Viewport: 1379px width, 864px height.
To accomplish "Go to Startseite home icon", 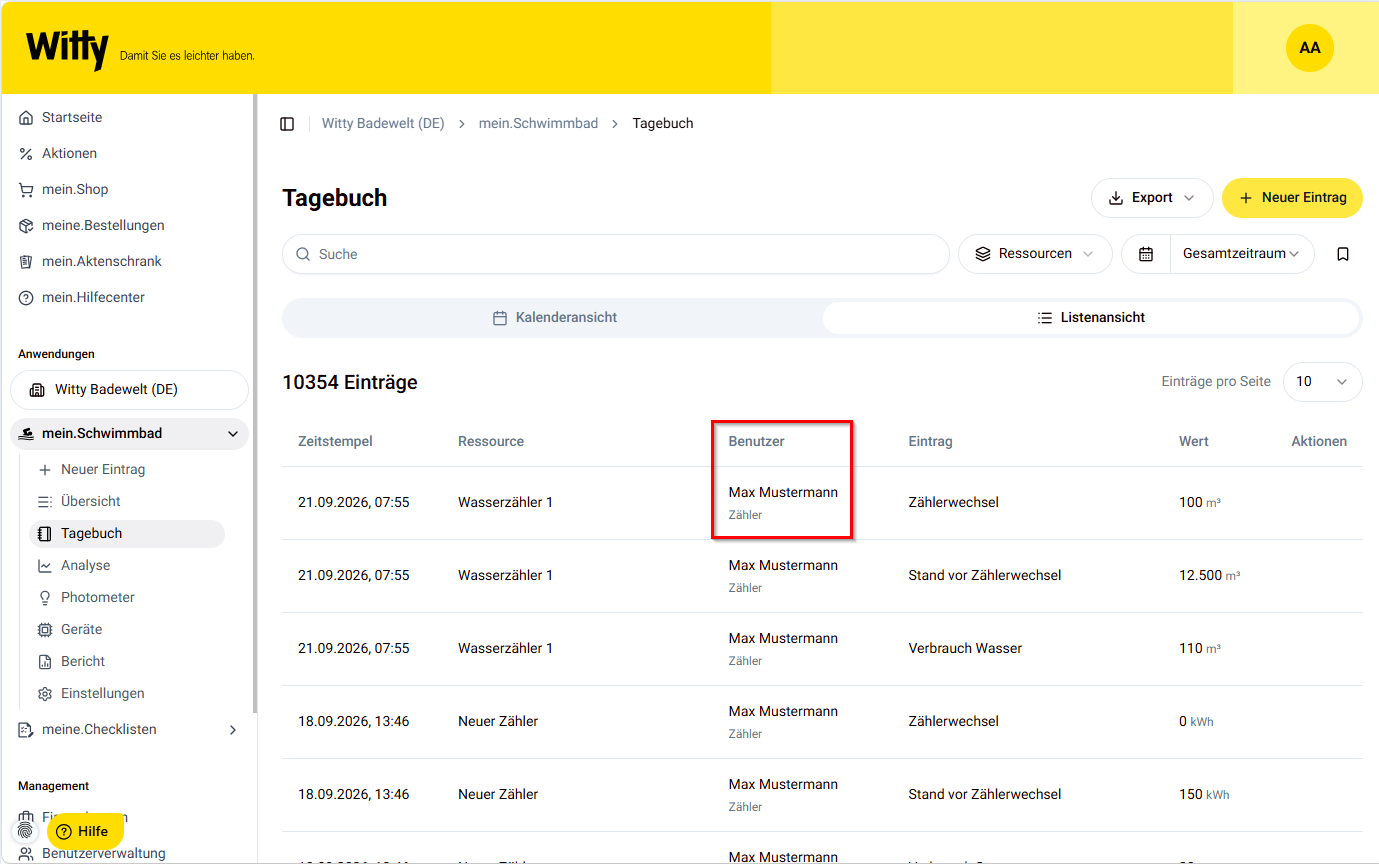I will point(26,117).
